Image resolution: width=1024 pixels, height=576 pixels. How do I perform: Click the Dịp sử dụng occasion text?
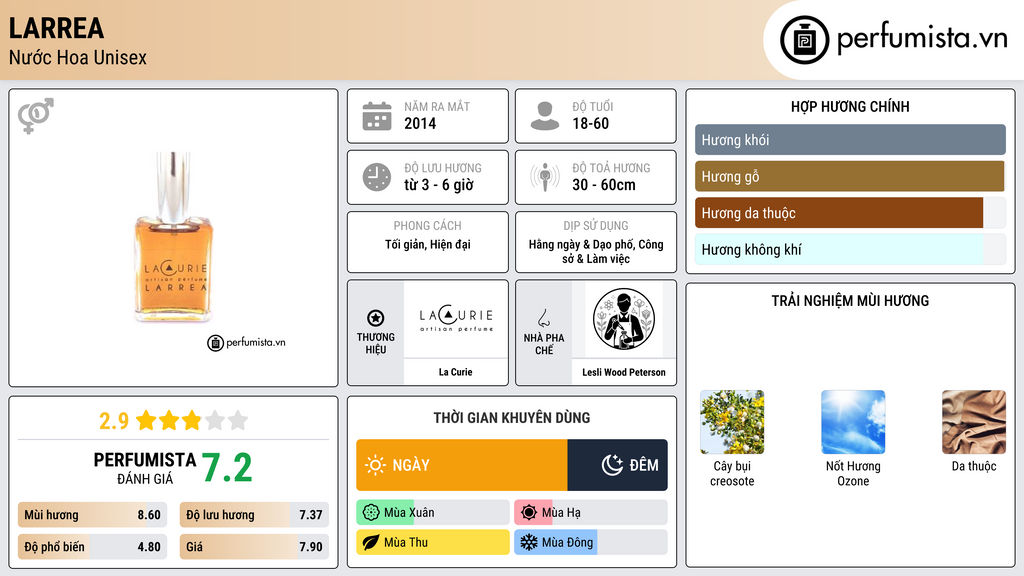[596, 251]
